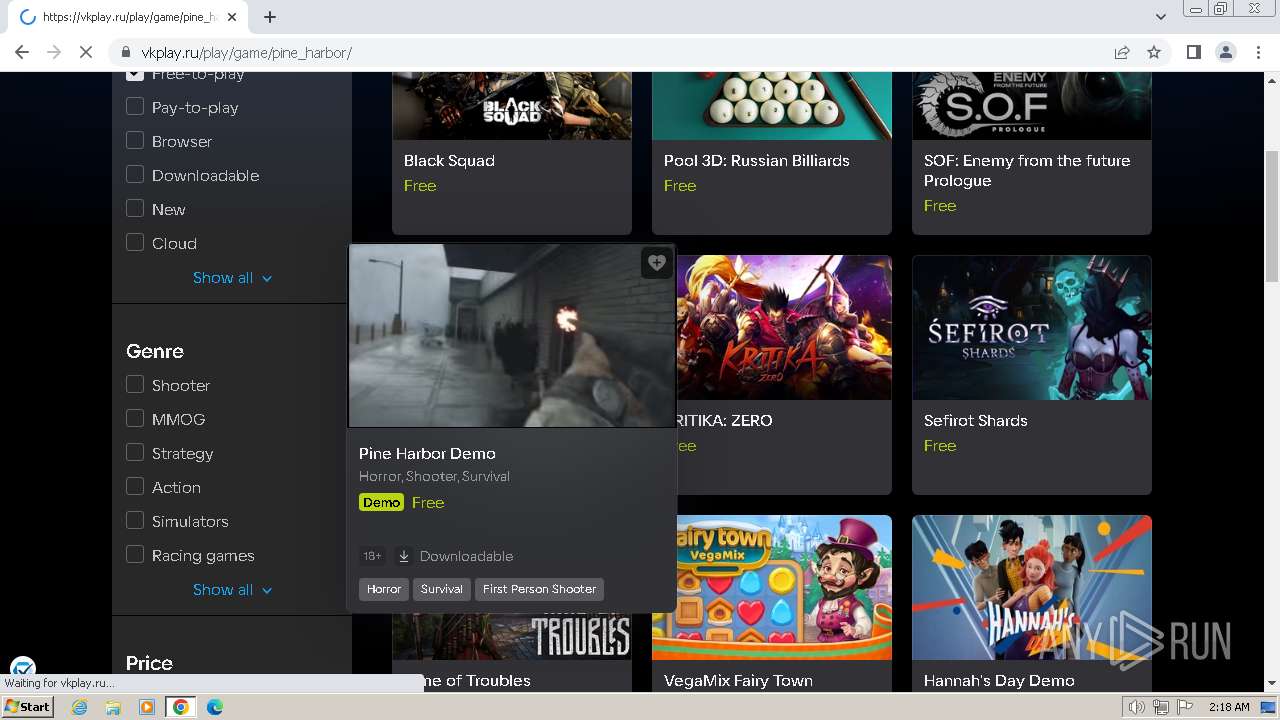Open VegaMix Fairy Town thumbnail
1280x720 pixels.
tap(772, 588)
